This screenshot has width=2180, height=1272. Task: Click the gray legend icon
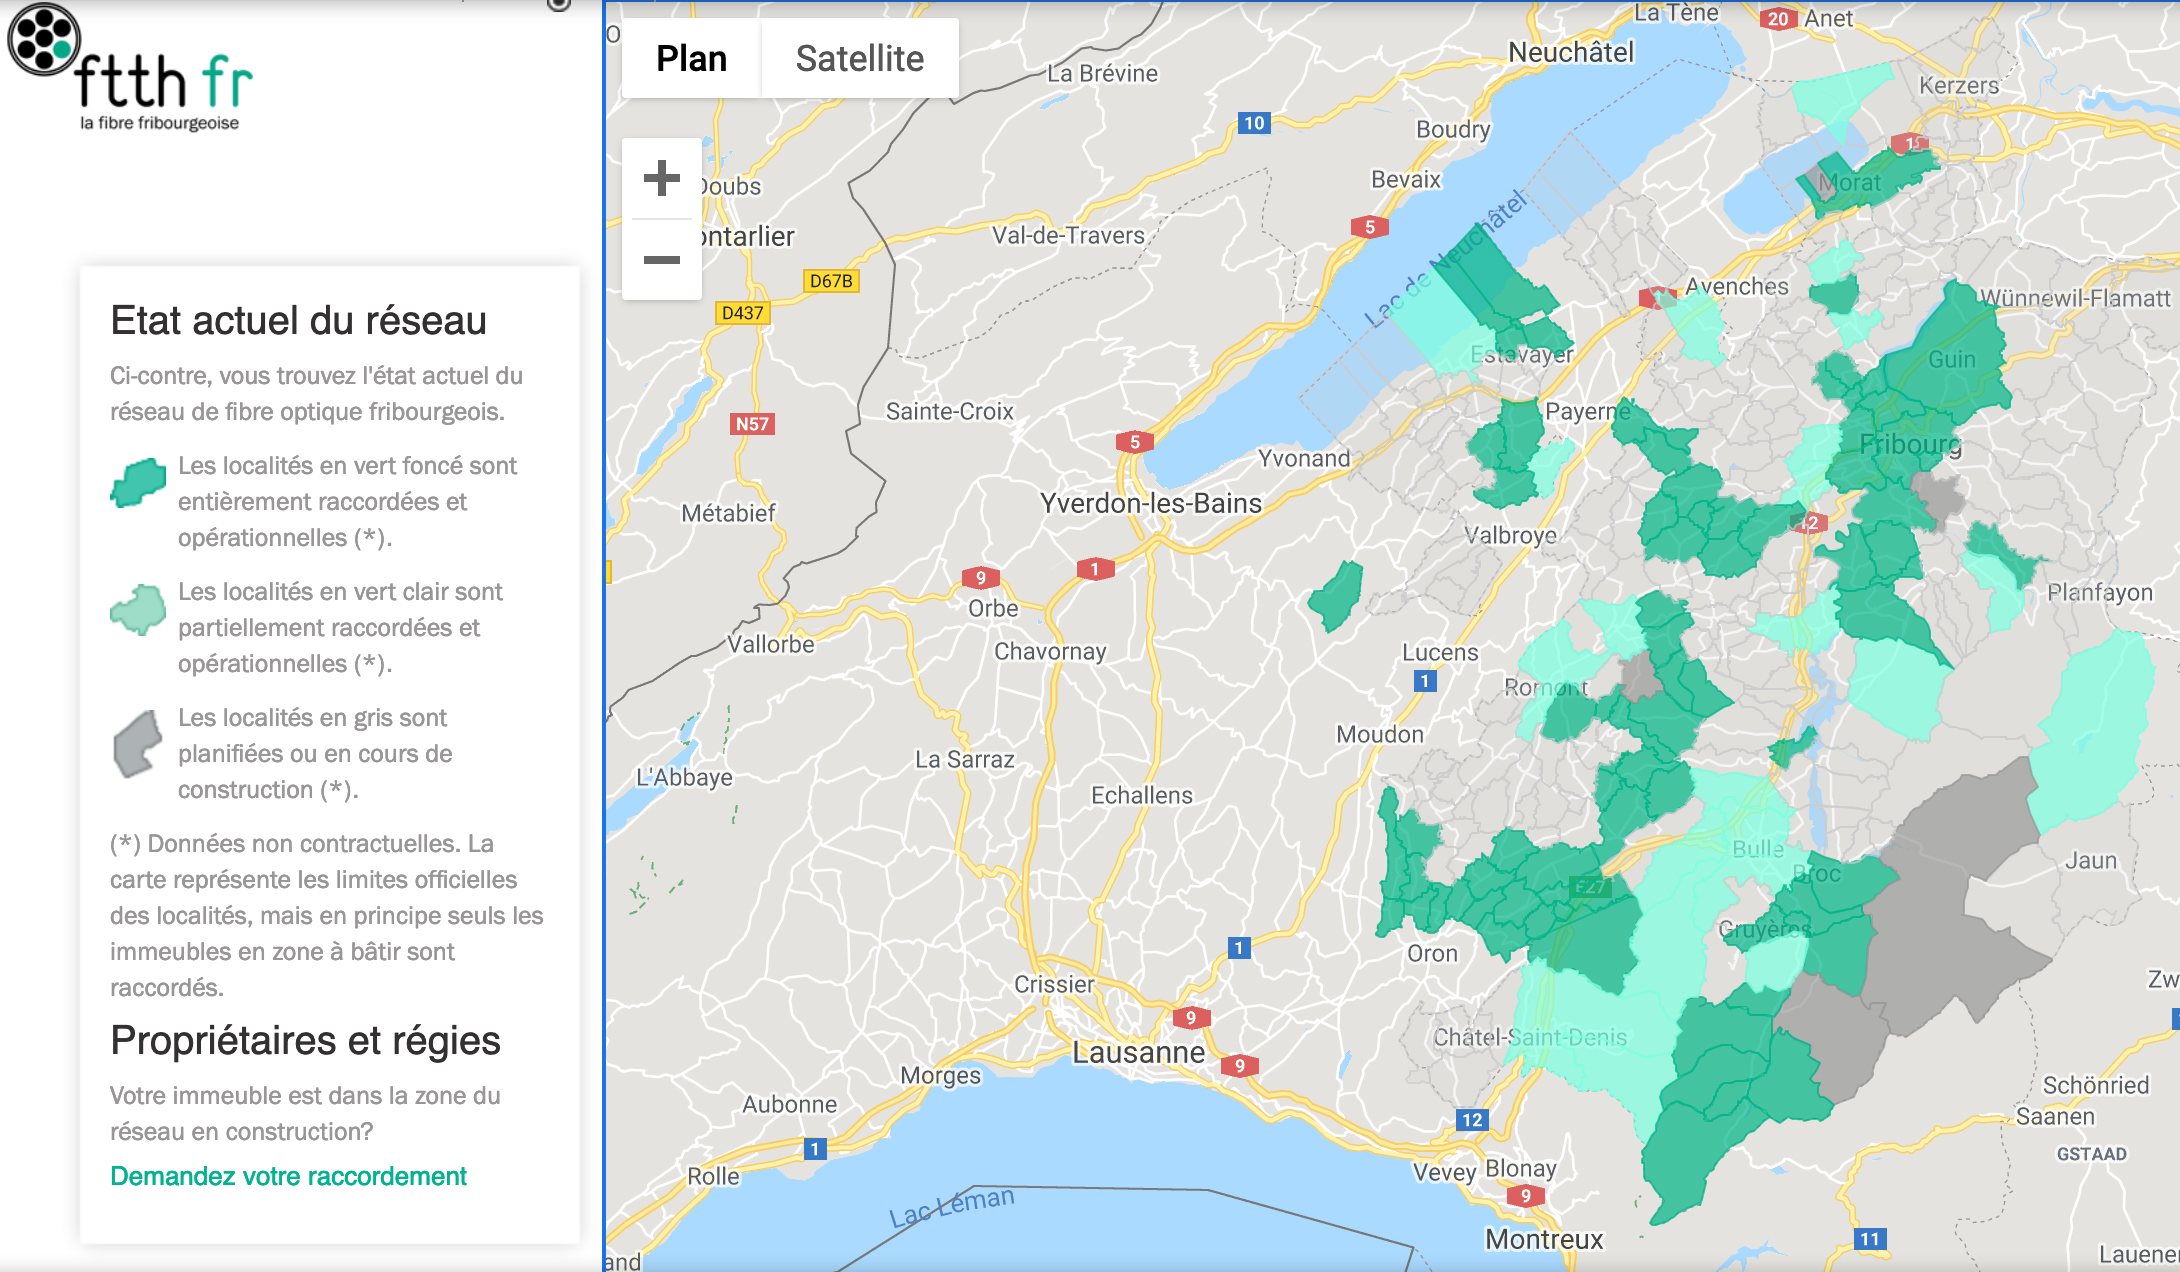(138, 744)
